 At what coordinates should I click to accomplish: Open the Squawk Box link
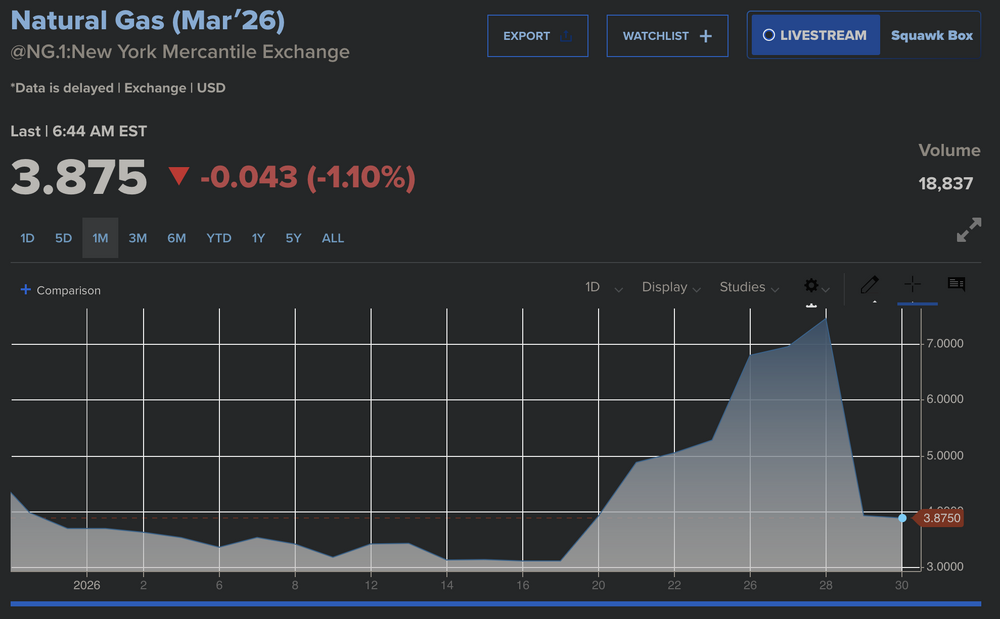[931, 35]
